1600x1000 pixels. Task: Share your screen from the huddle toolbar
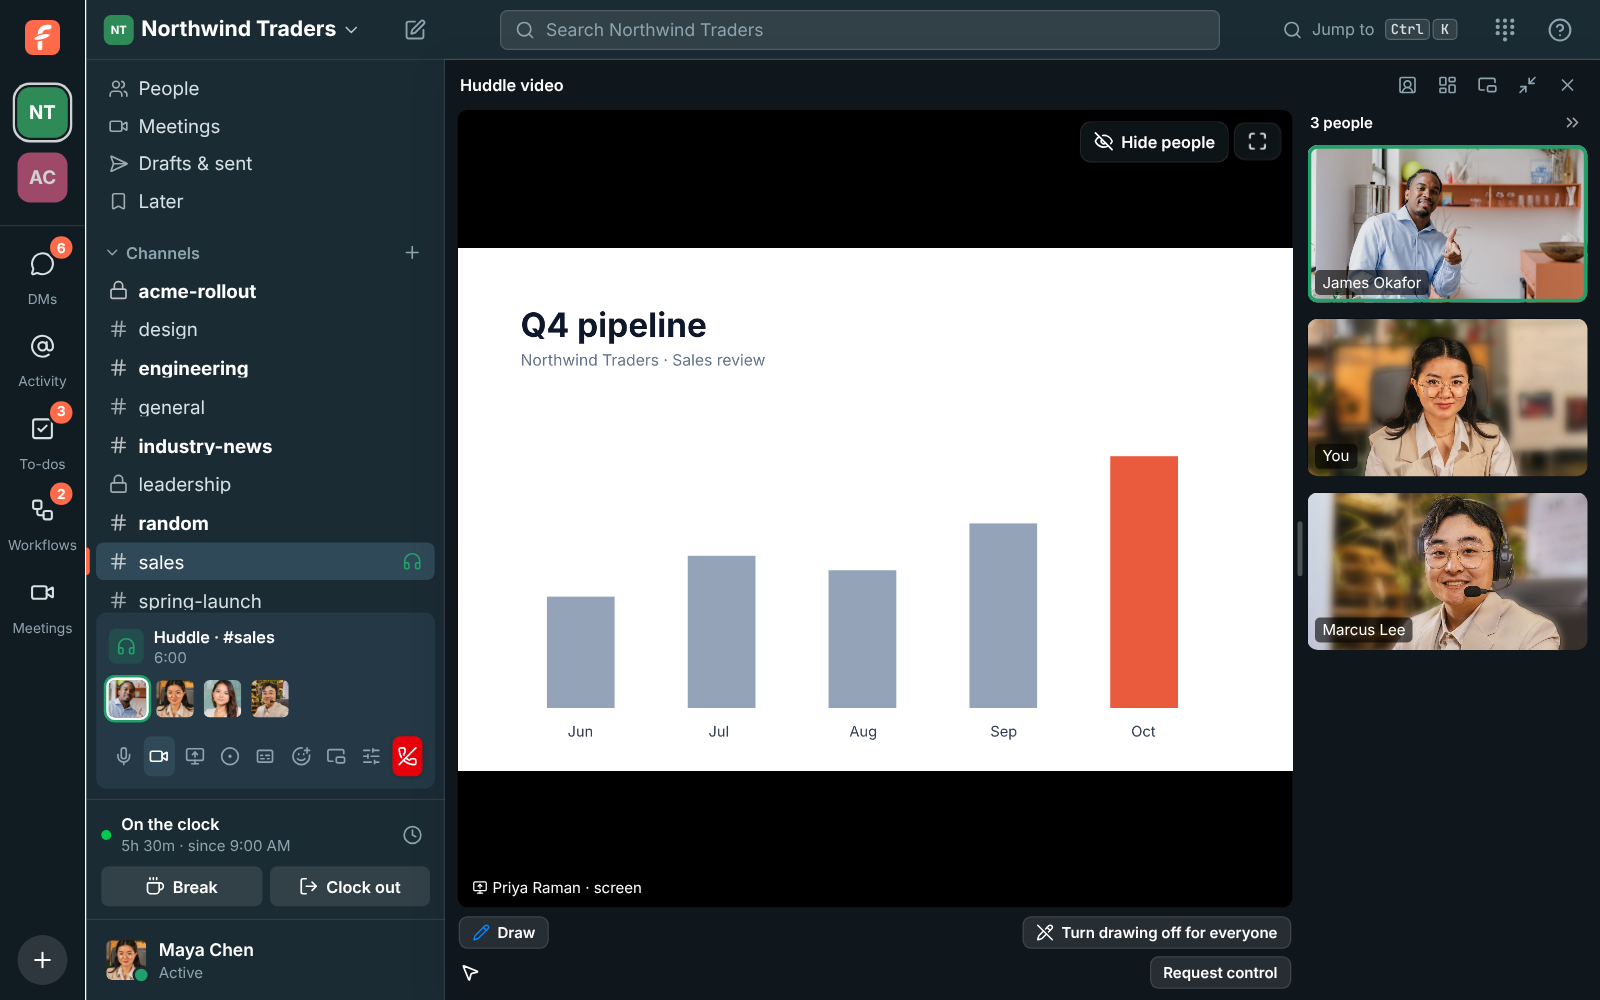click(195, 756)
